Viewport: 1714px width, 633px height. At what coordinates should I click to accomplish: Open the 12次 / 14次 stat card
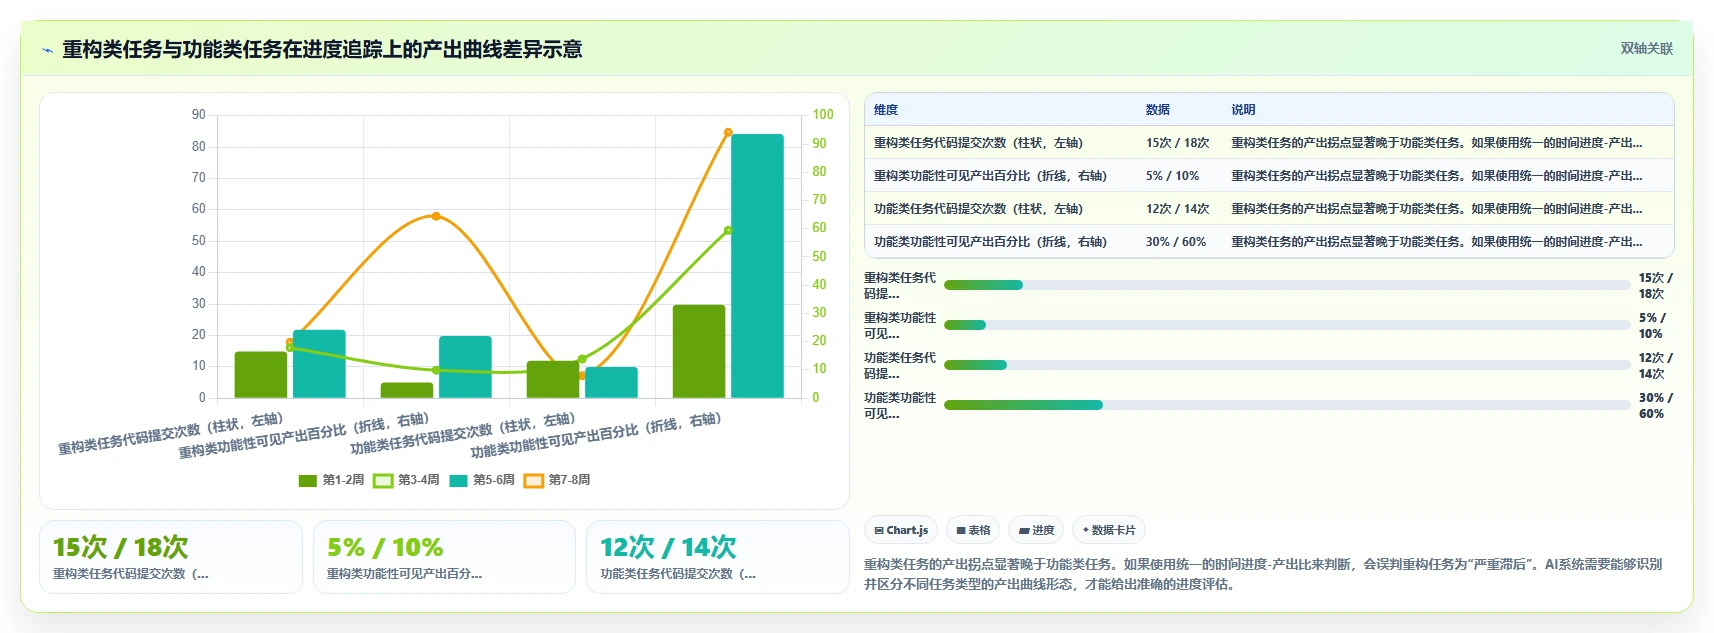pyautogui.click(x=718, y=557)
